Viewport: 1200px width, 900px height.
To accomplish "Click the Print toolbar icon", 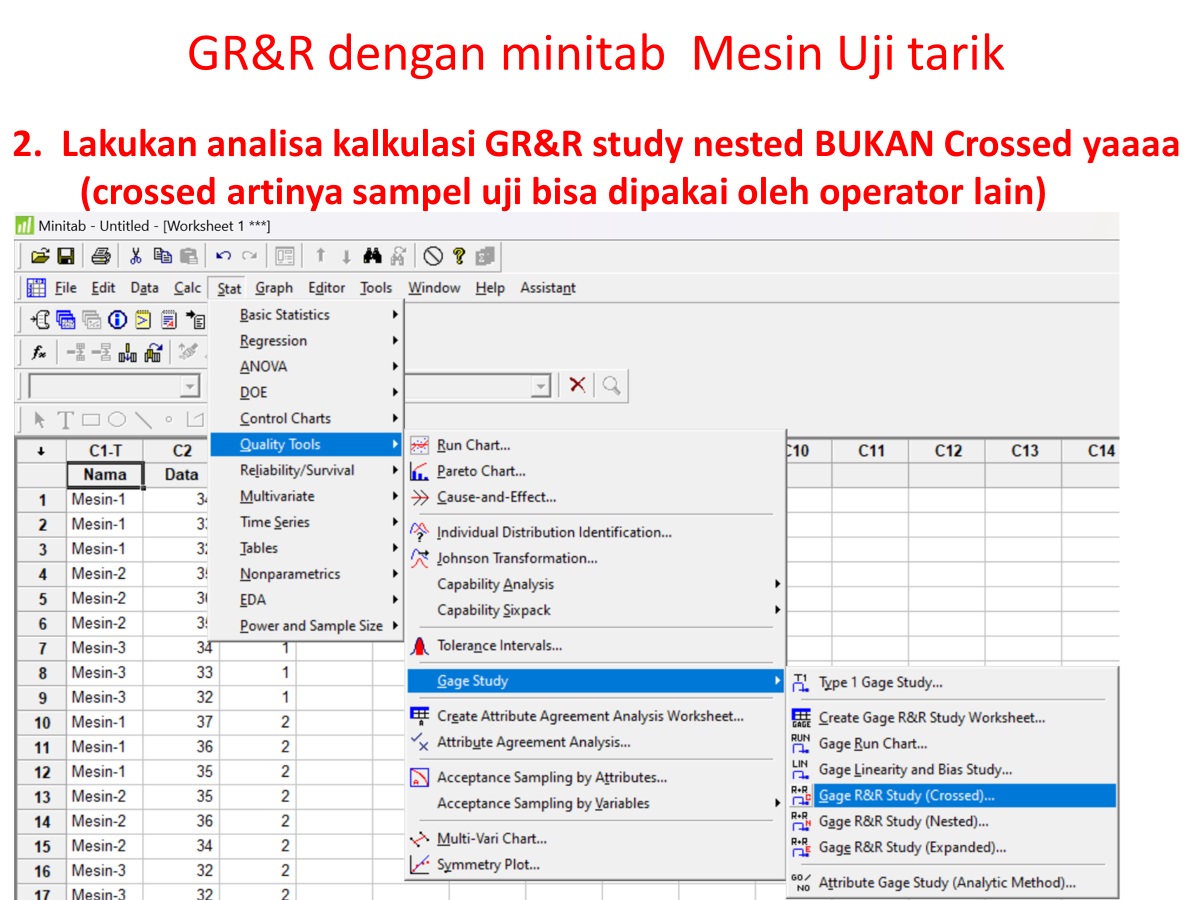I will coord(102,254).
